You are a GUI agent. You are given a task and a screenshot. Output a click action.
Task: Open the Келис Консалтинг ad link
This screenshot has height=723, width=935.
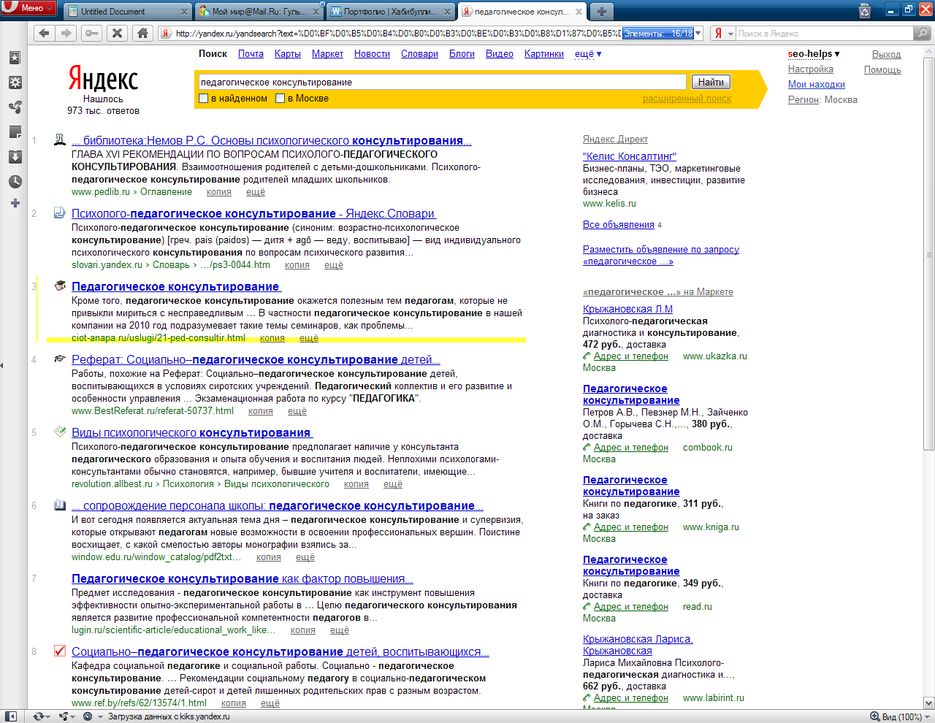(629, 156)
